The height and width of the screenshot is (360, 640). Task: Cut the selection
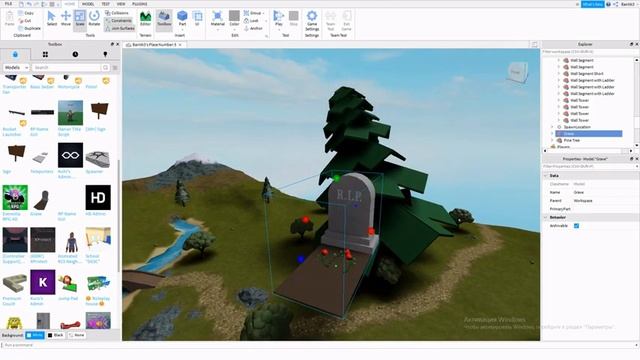pyautogui.click(x=25, y=20)
